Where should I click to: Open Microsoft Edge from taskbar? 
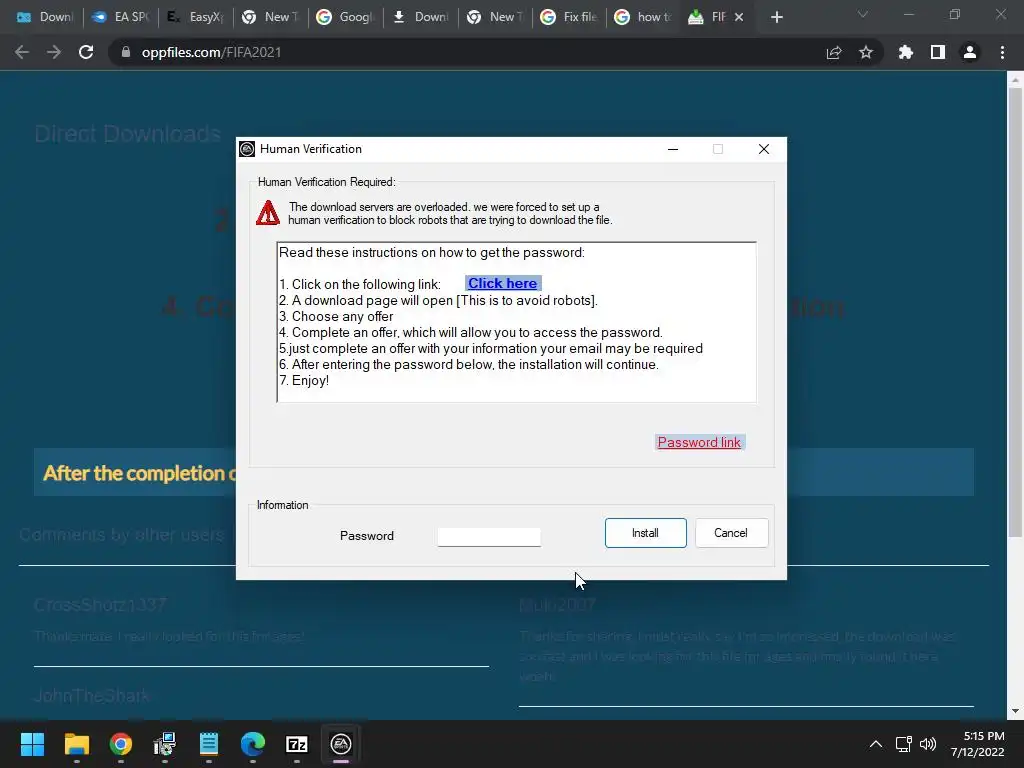tap(253, 744)
